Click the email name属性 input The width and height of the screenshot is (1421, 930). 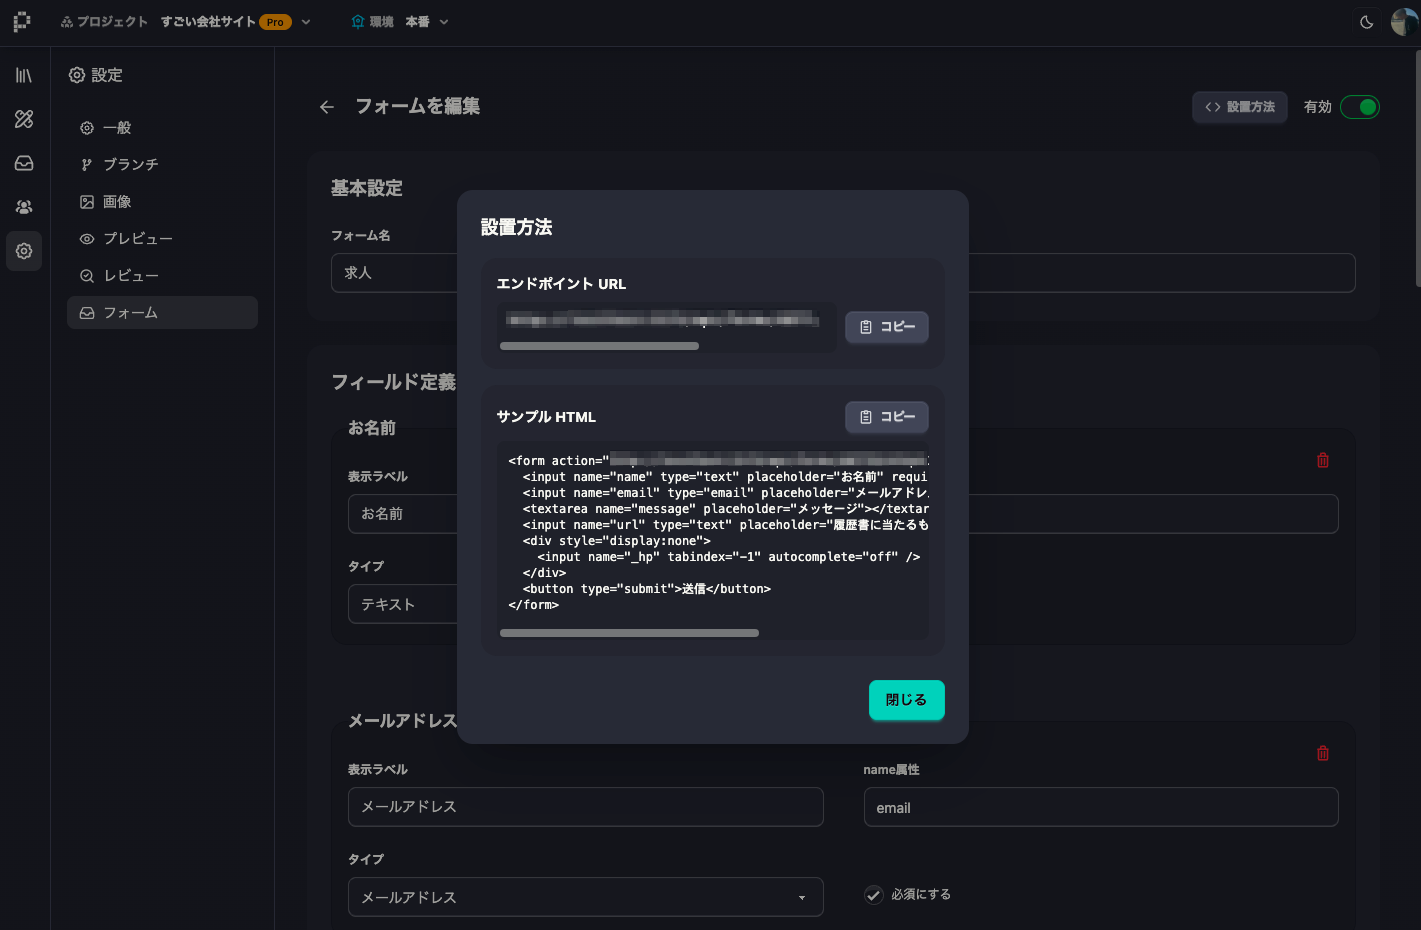tap(1101, 807)
